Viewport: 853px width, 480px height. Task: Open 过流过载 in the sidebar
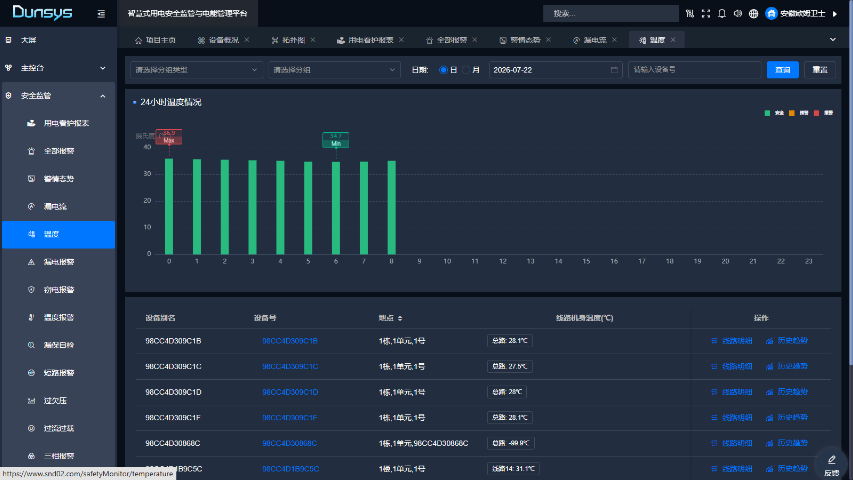tap(58, 429)
